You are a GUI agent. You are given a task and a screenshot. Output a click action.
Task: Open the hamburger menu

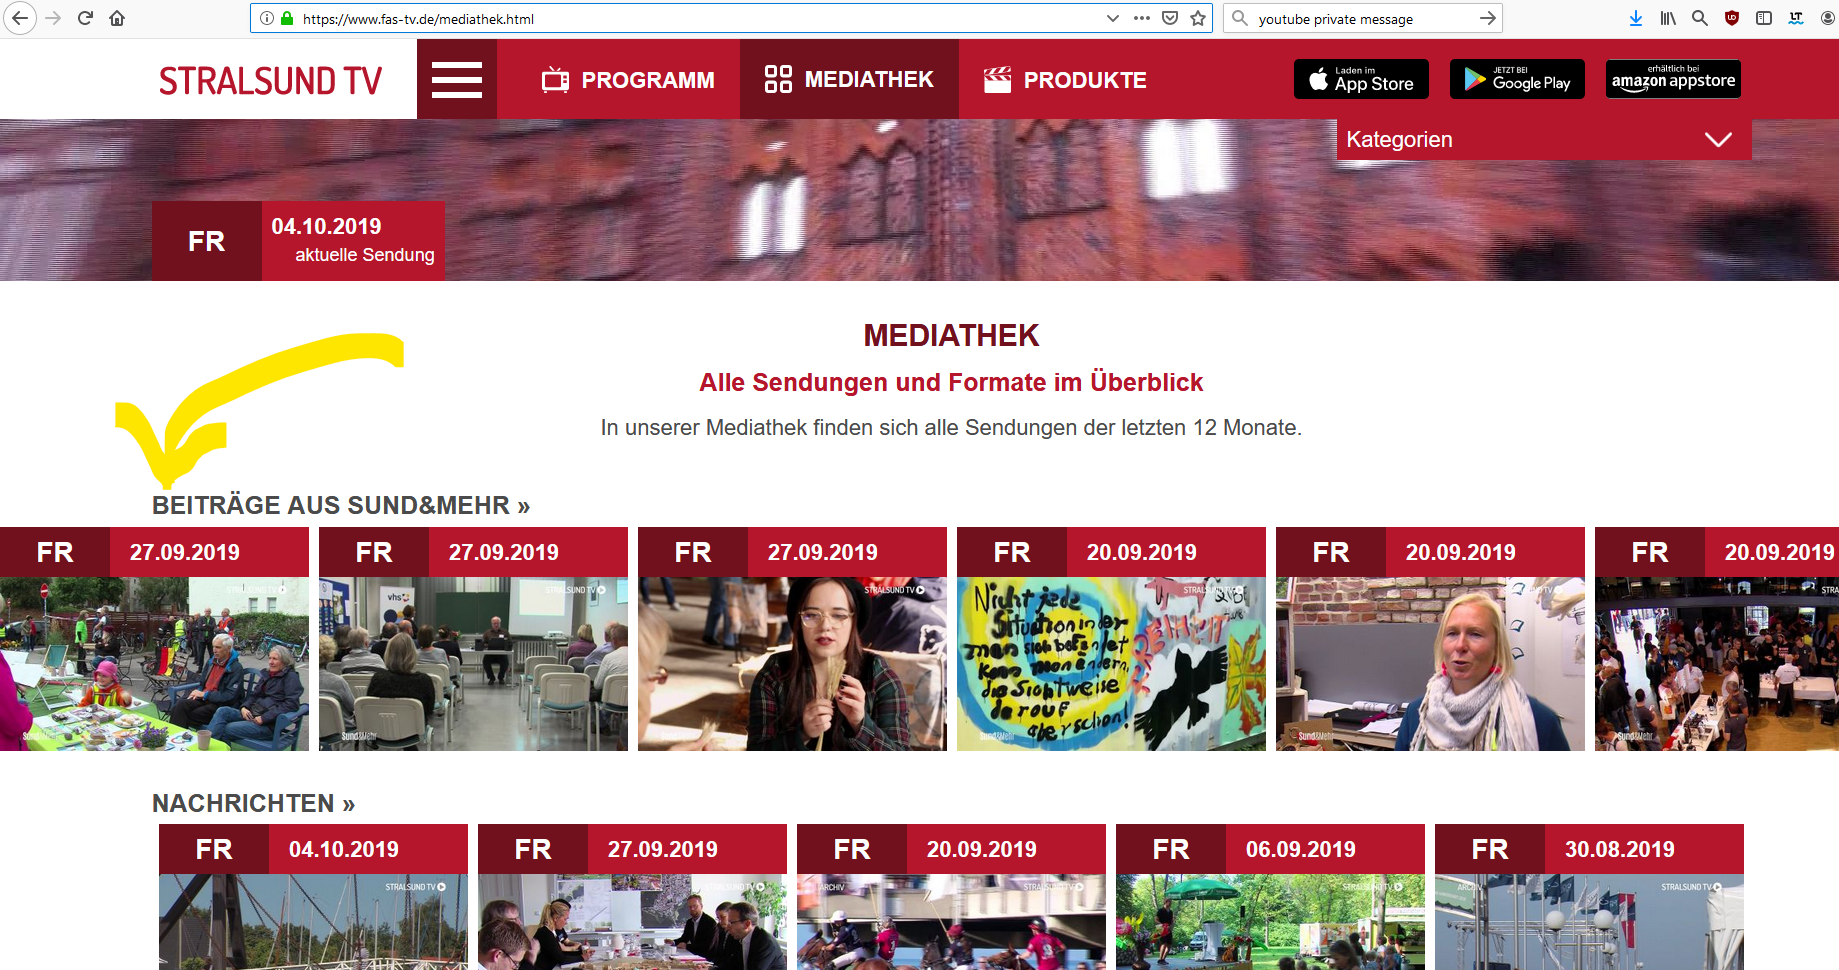457,80
